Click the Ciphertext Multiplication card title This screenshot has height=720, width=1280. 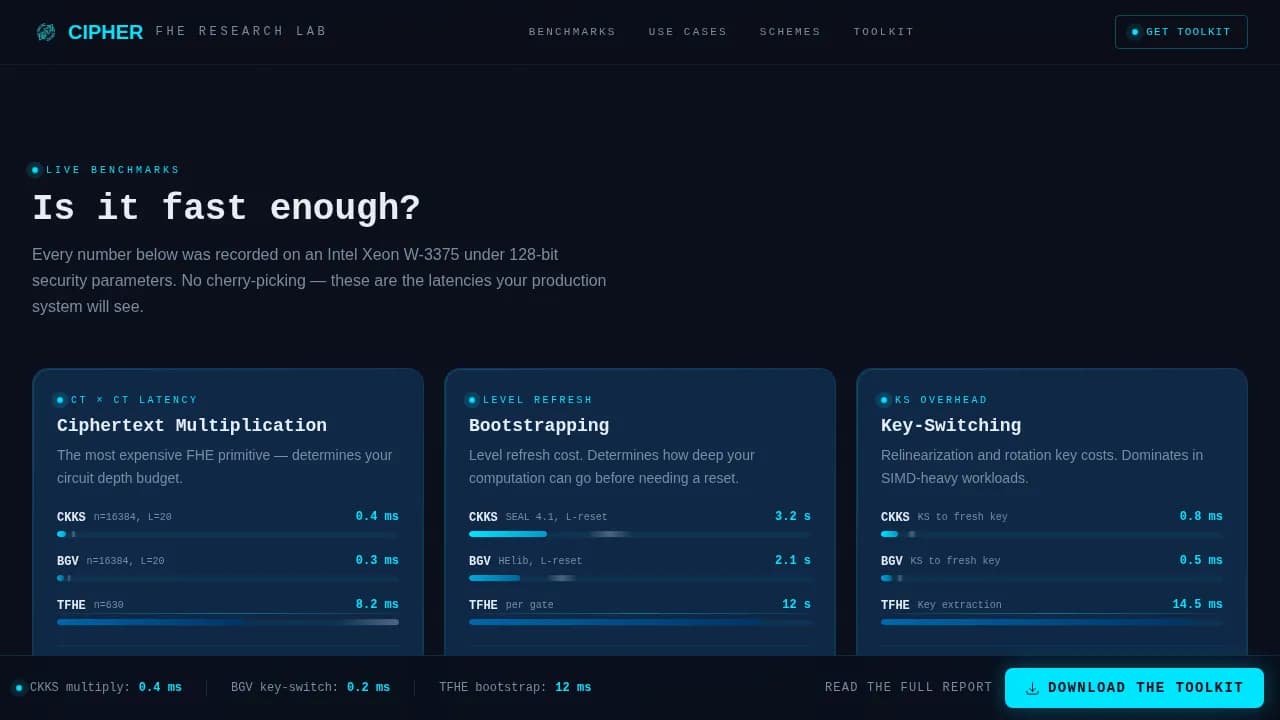click(192, 425)
